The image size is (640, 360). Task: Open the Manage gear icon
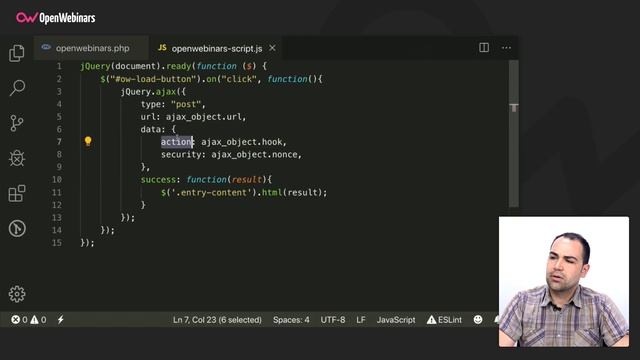(17, 294)
